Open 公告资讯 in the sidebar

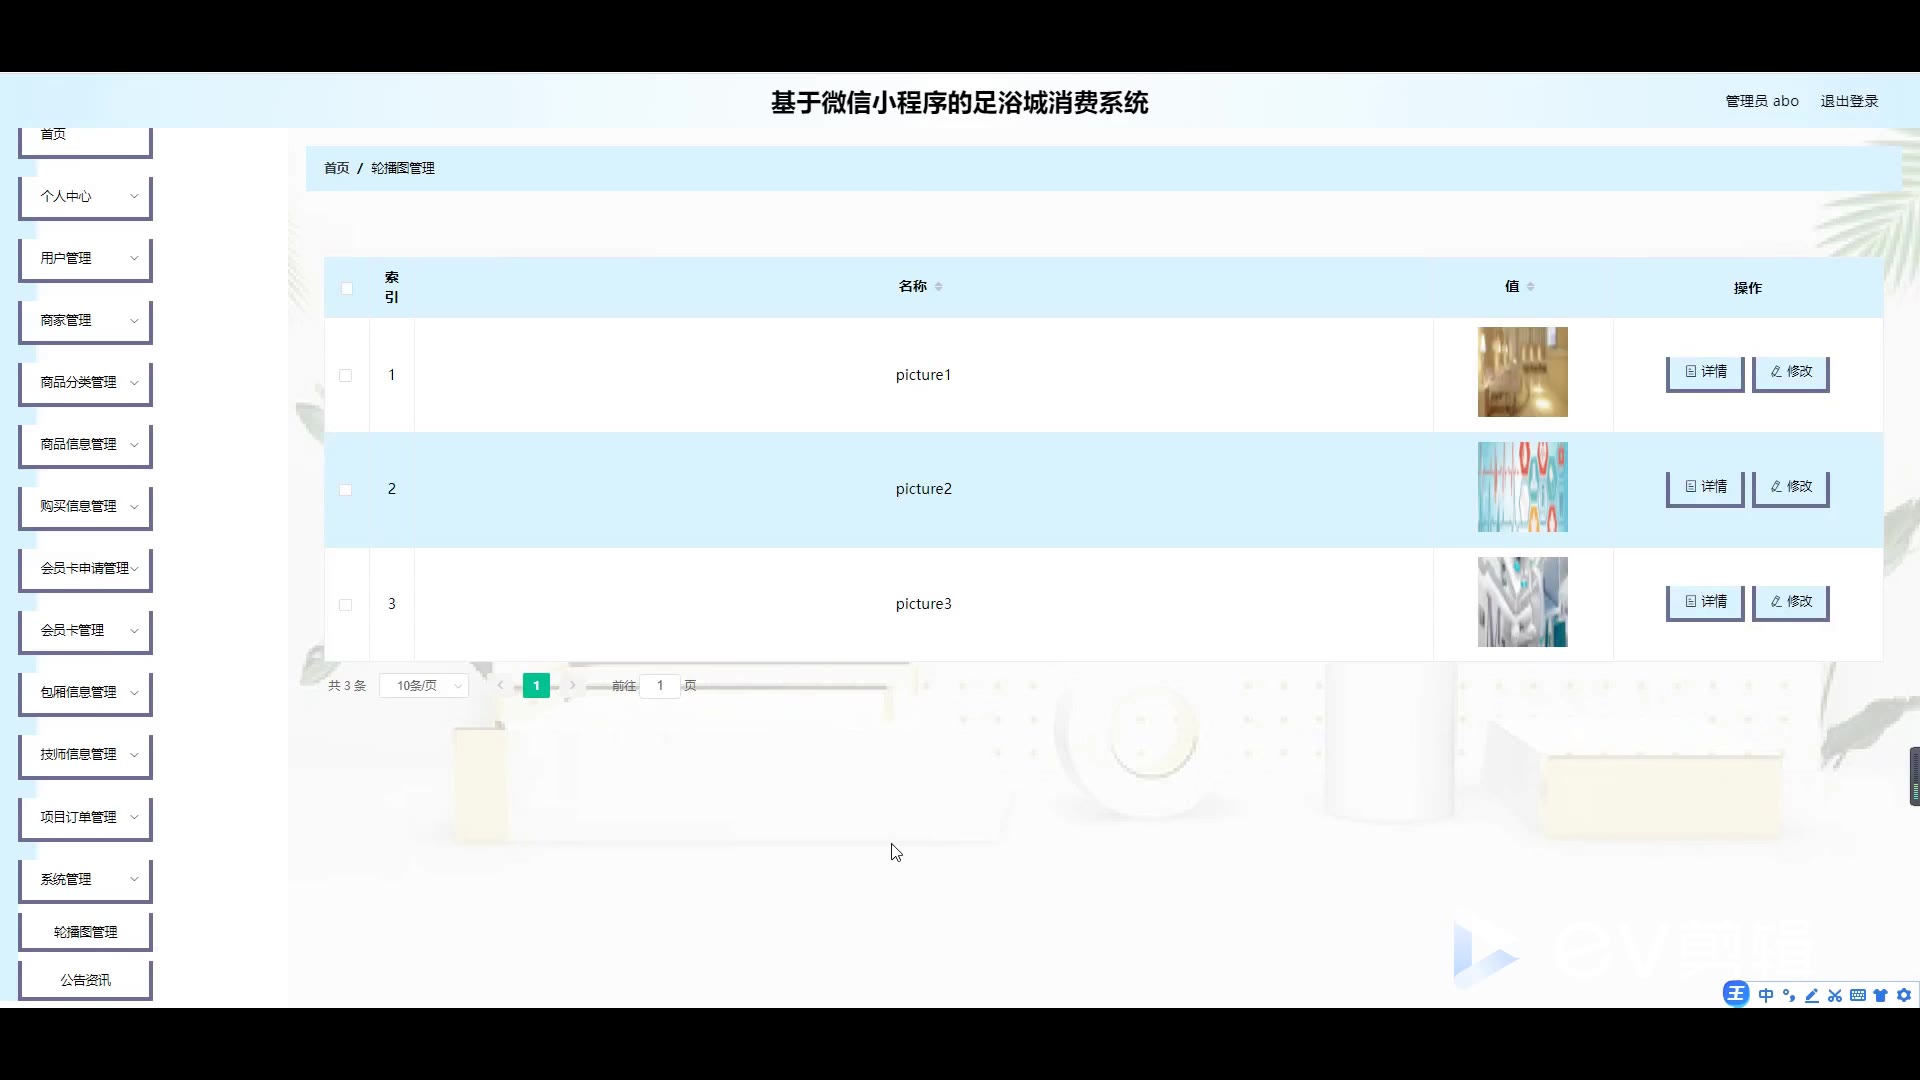point(85,980)
